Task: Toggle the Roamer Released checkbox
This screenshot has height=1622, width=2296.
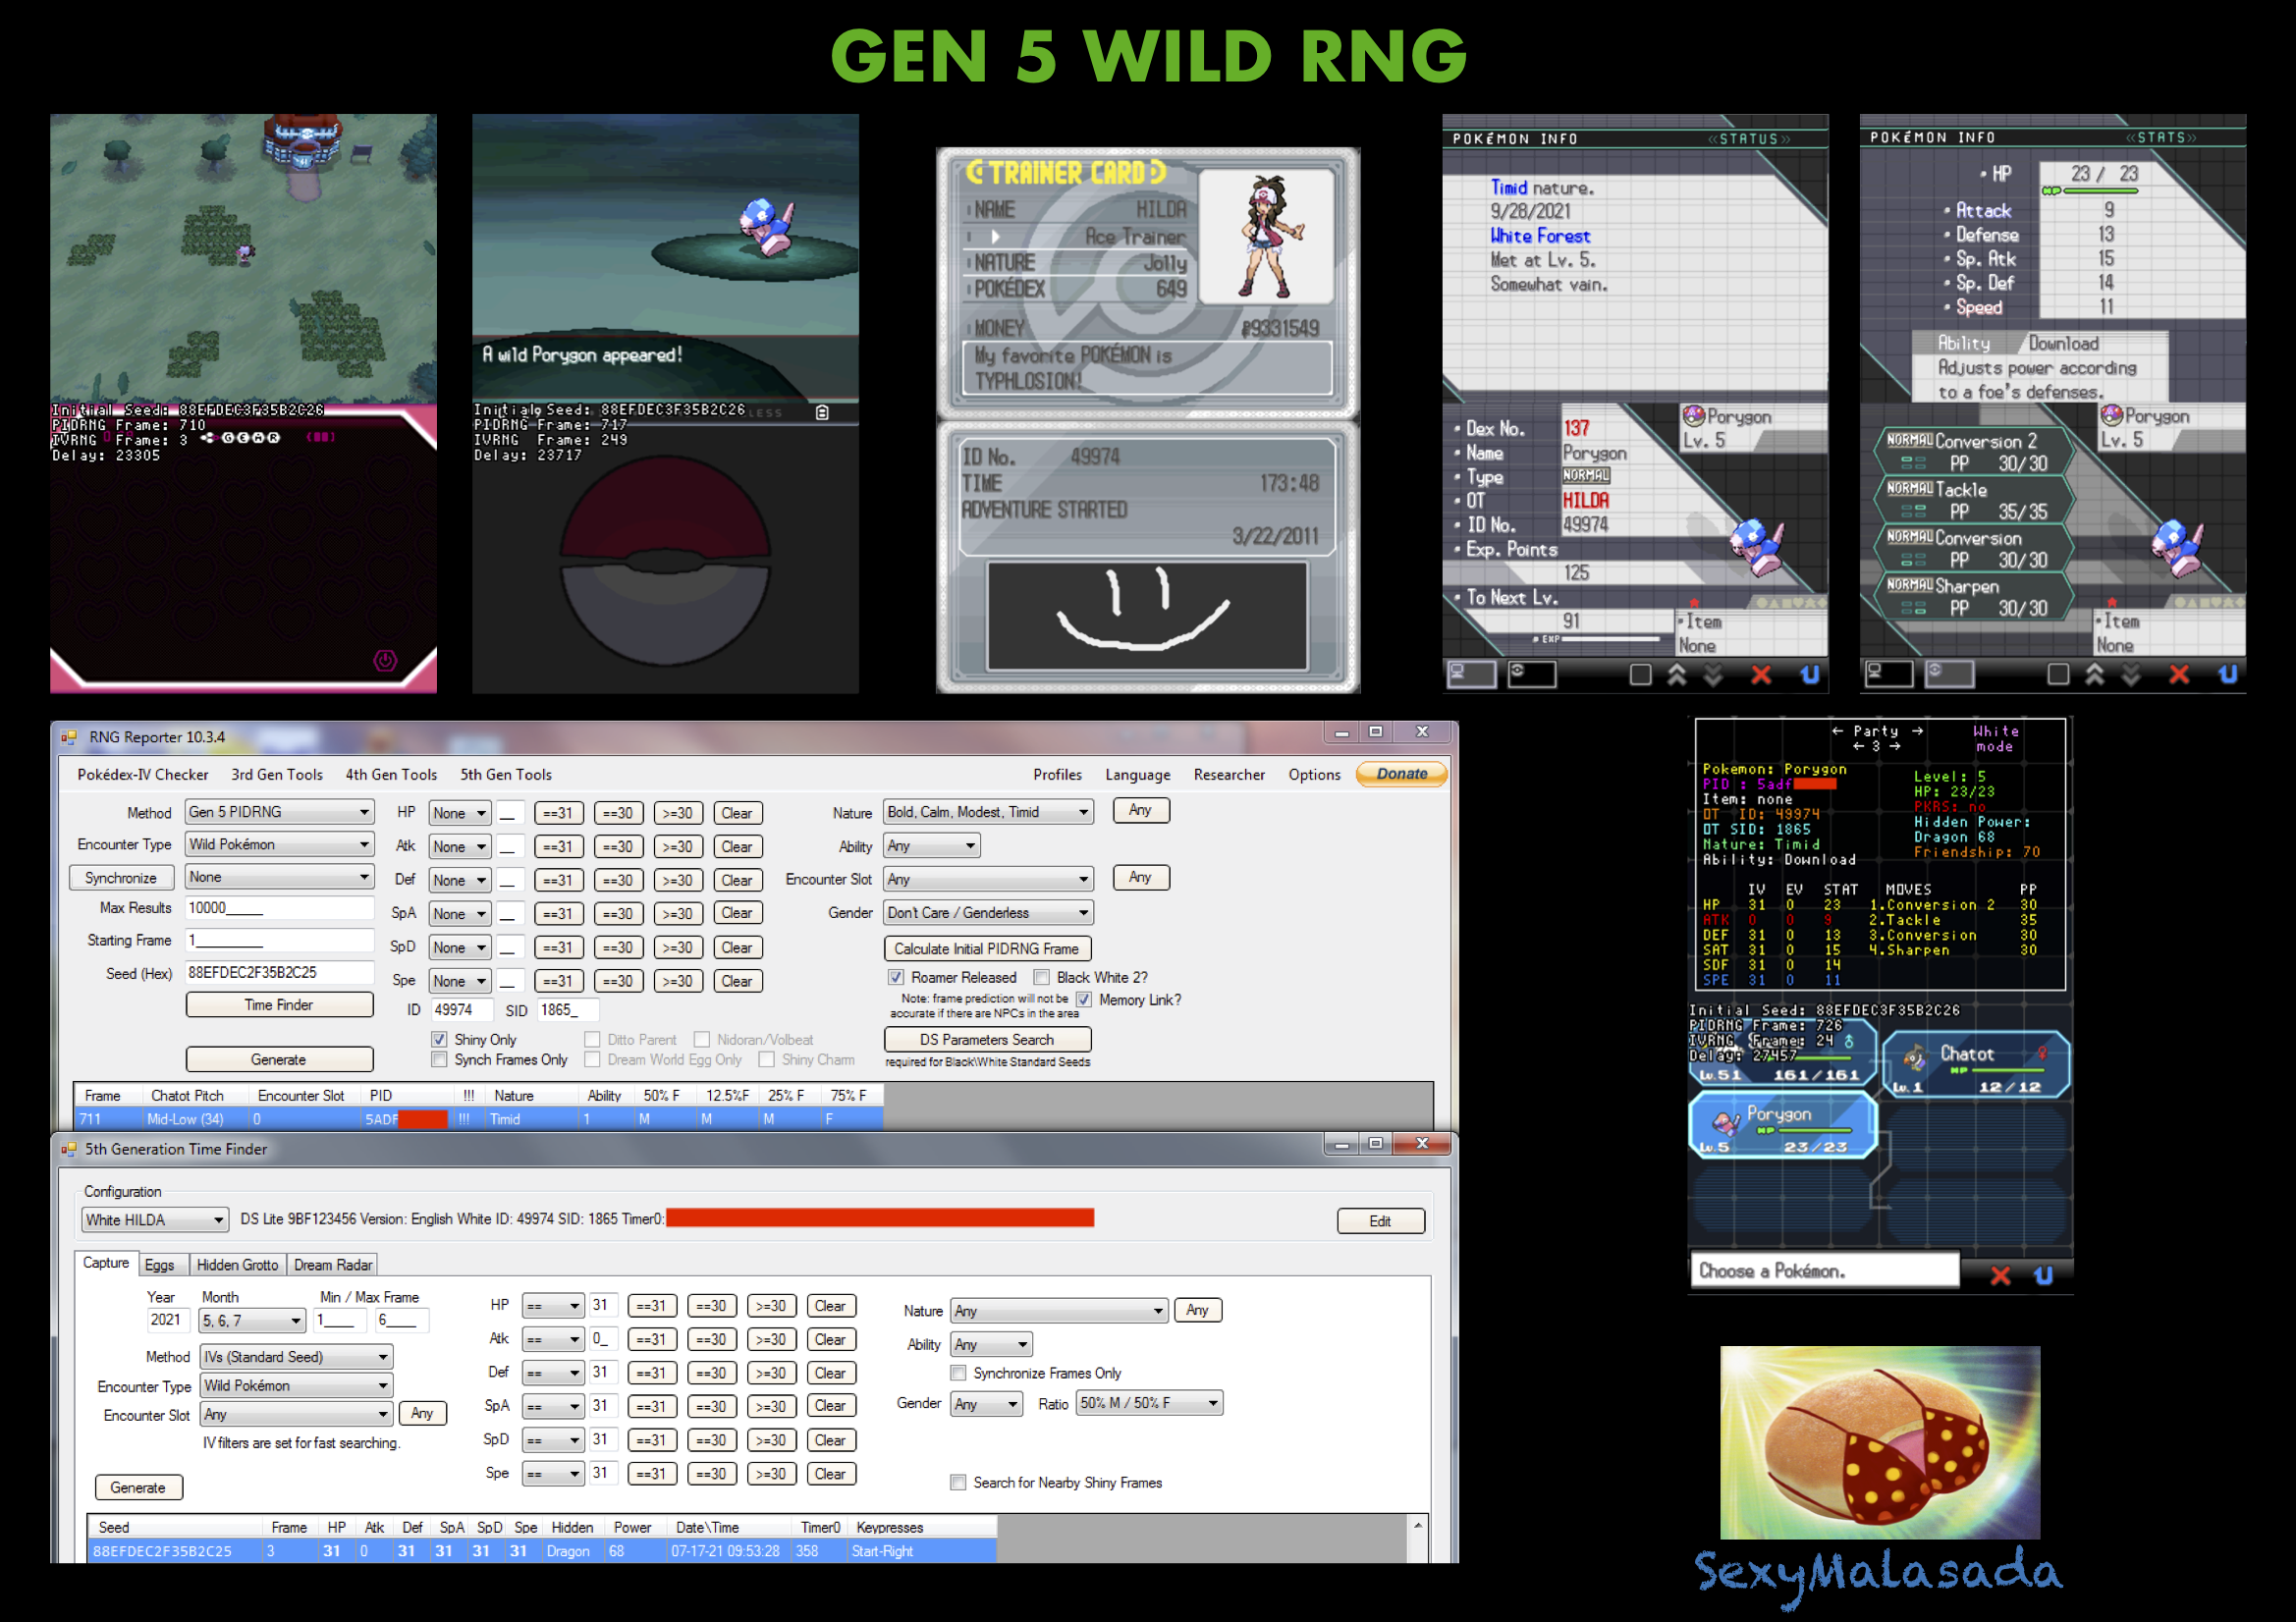Action: coord(896,977)
